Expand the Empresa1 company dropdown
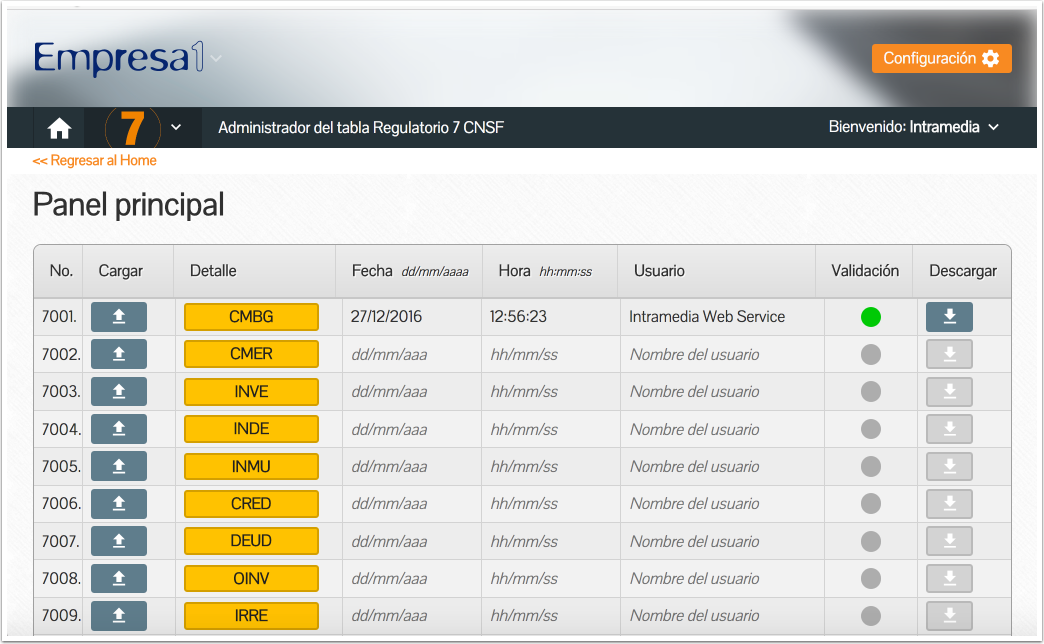Viewport: 1044px width, 644px height. tap(216, 59)
